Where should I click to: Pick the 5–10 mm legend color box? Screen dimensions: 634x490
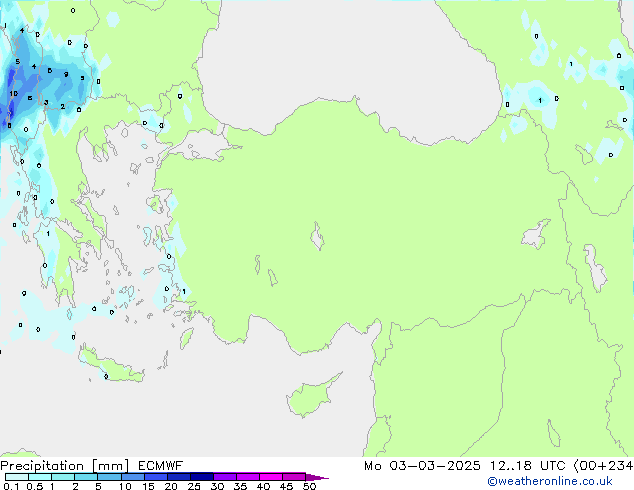[x=110, y=477]
